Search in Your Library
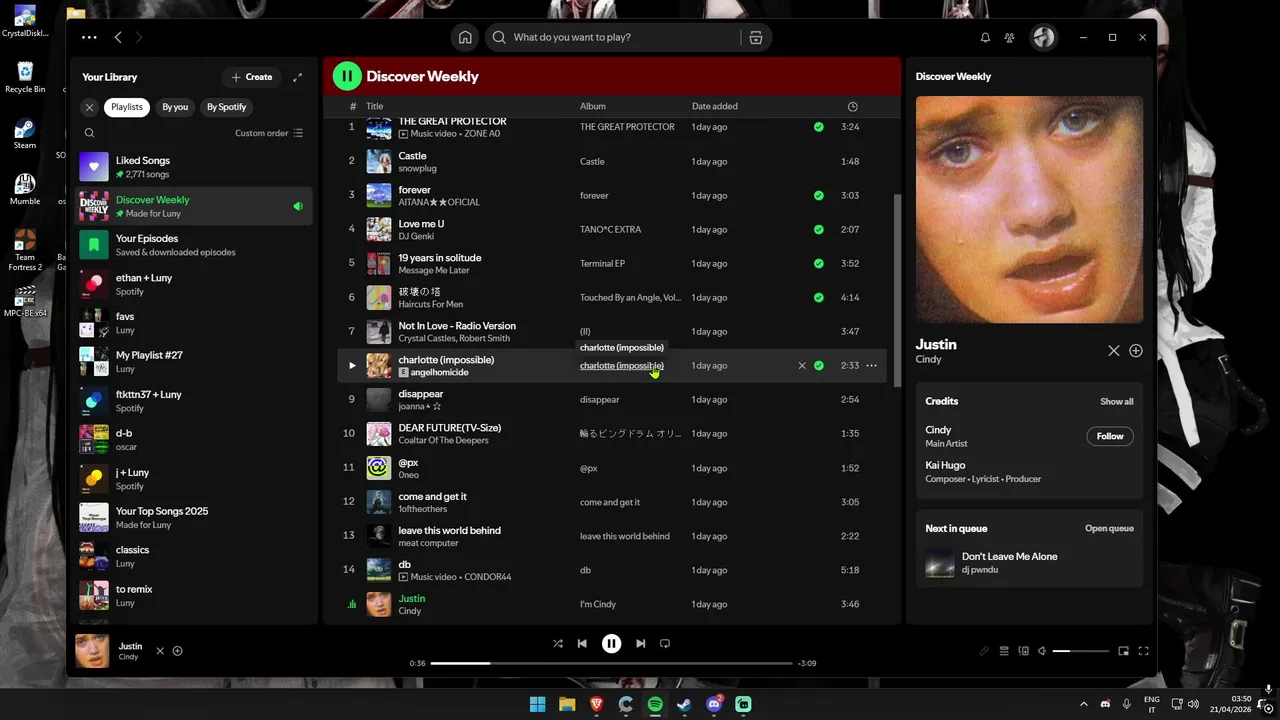The width and height of the screenshot is (1280, 720). pyautogui.click(x=89, y=133)
